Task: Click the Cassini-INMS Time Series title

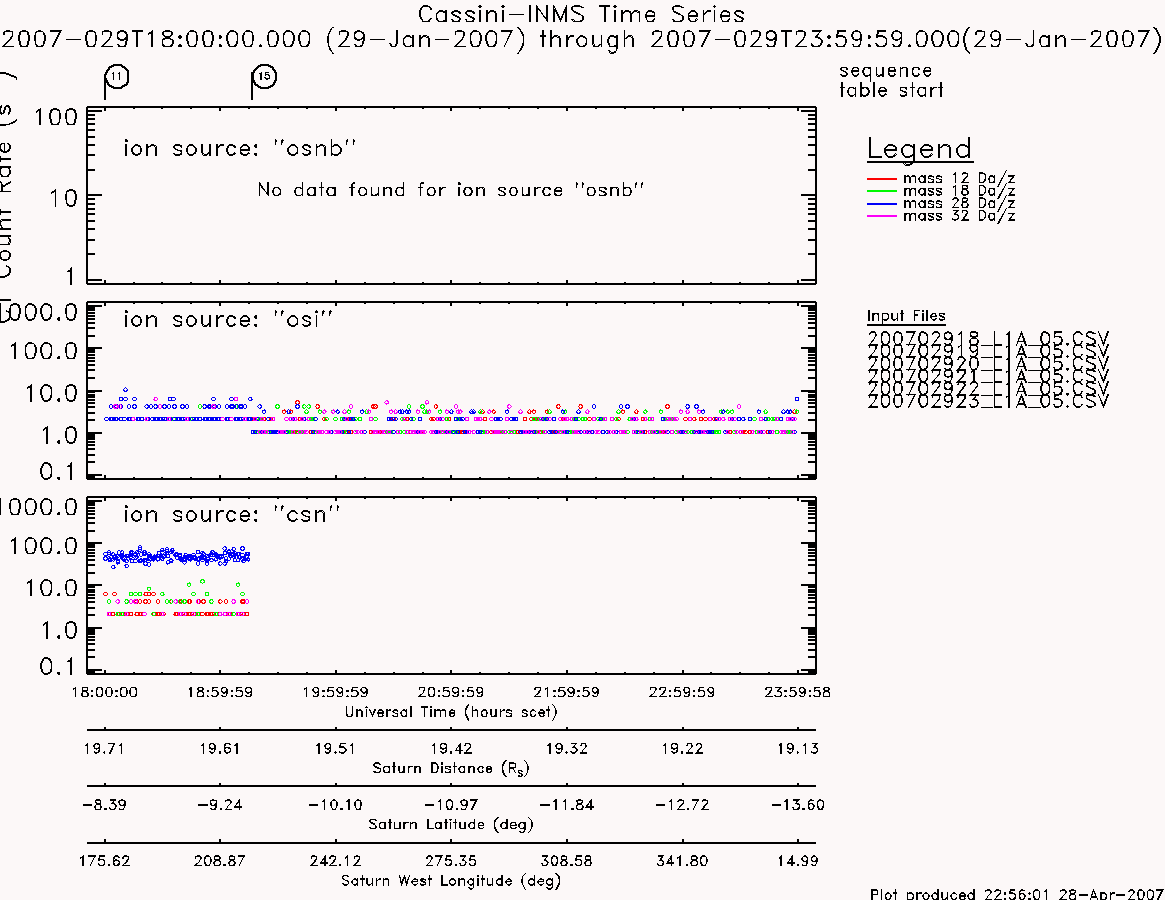Action: [581, 14]
